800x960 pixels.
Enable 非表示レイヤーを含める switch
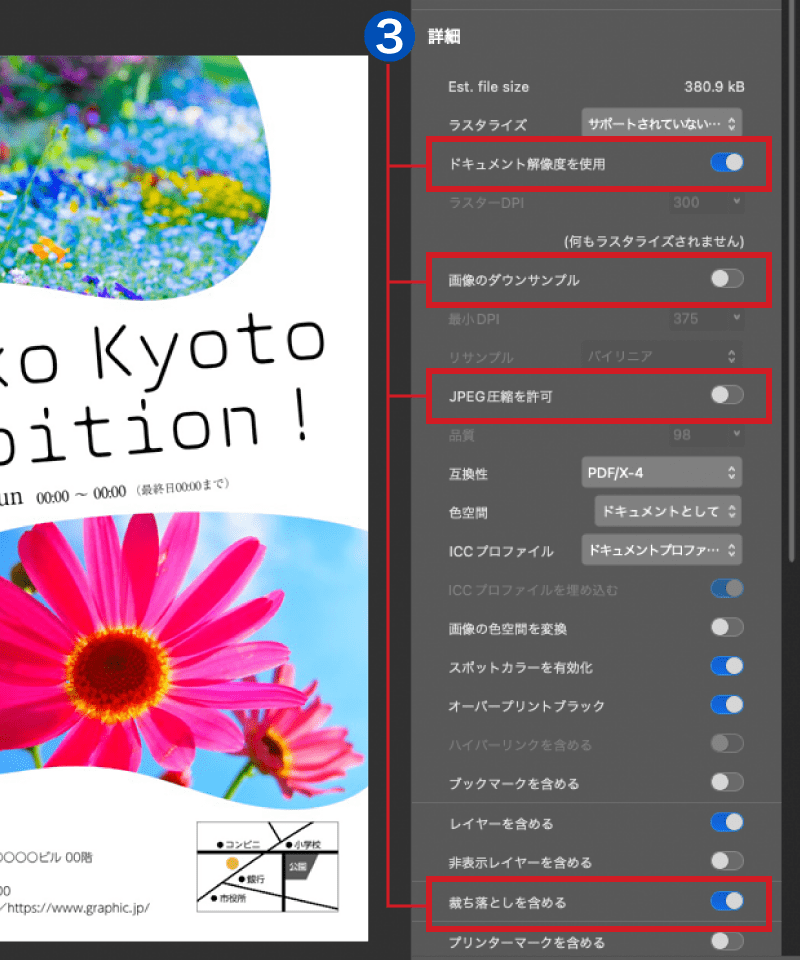tap(726, 861)
